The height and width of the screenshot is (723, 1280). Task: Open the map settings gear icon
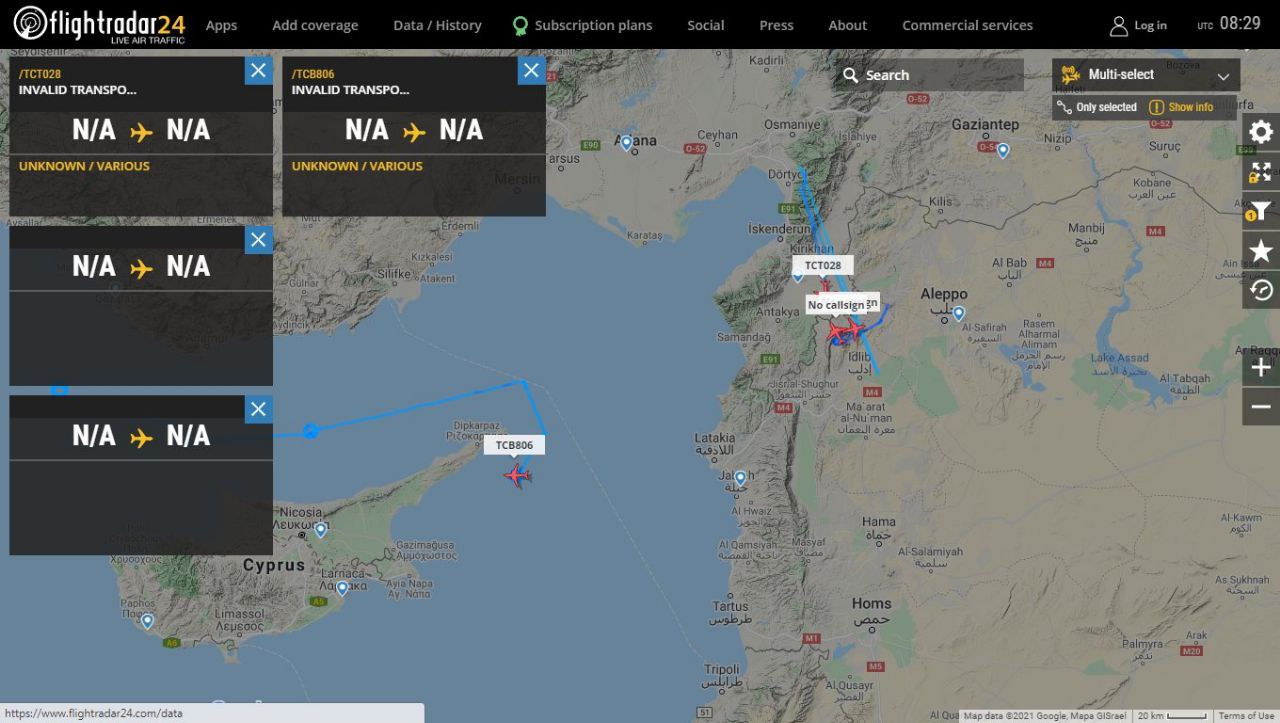(x=1261, y=132)
